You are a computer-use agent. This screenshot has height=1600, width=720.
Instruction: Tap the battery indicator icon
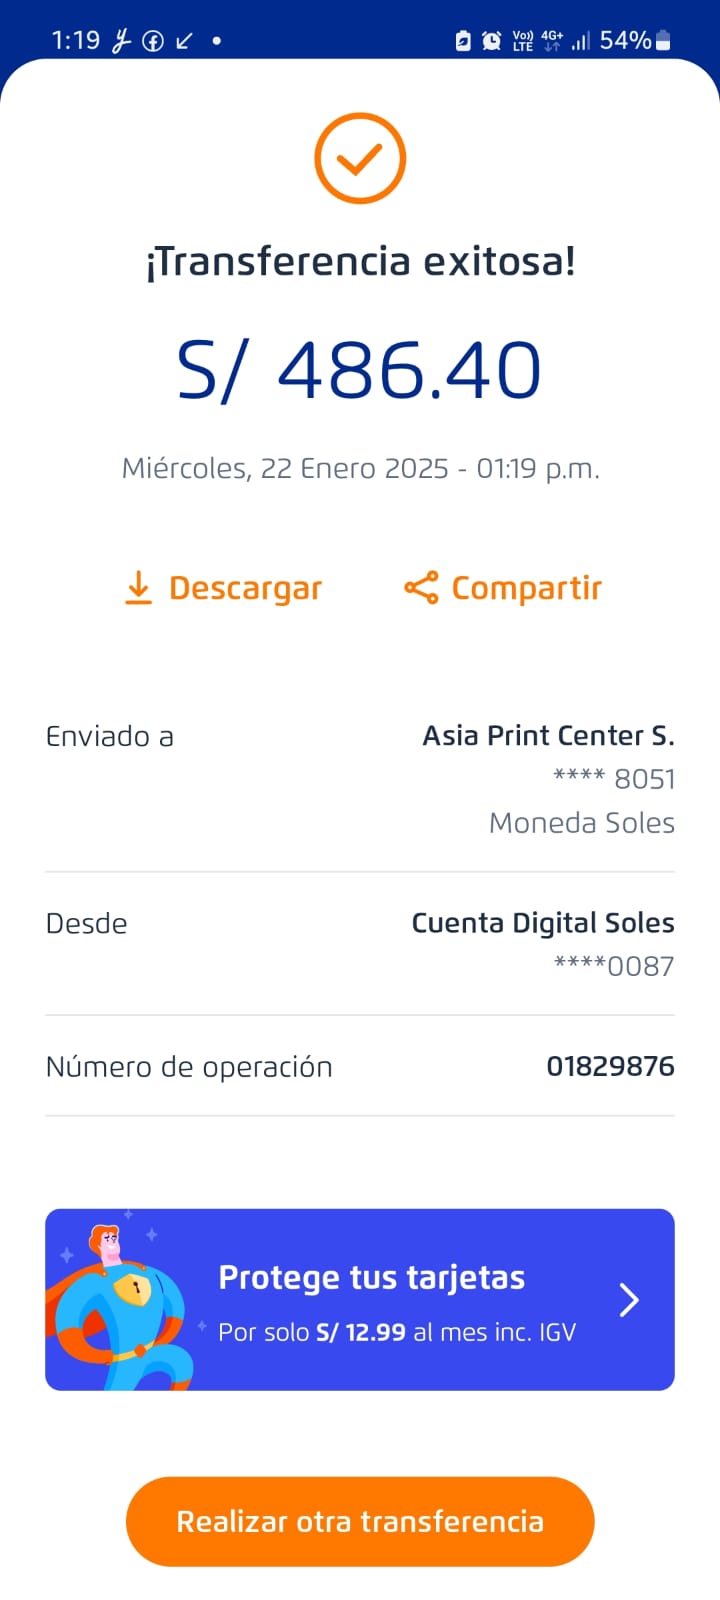pyautogui.click(x=663, y=41)
